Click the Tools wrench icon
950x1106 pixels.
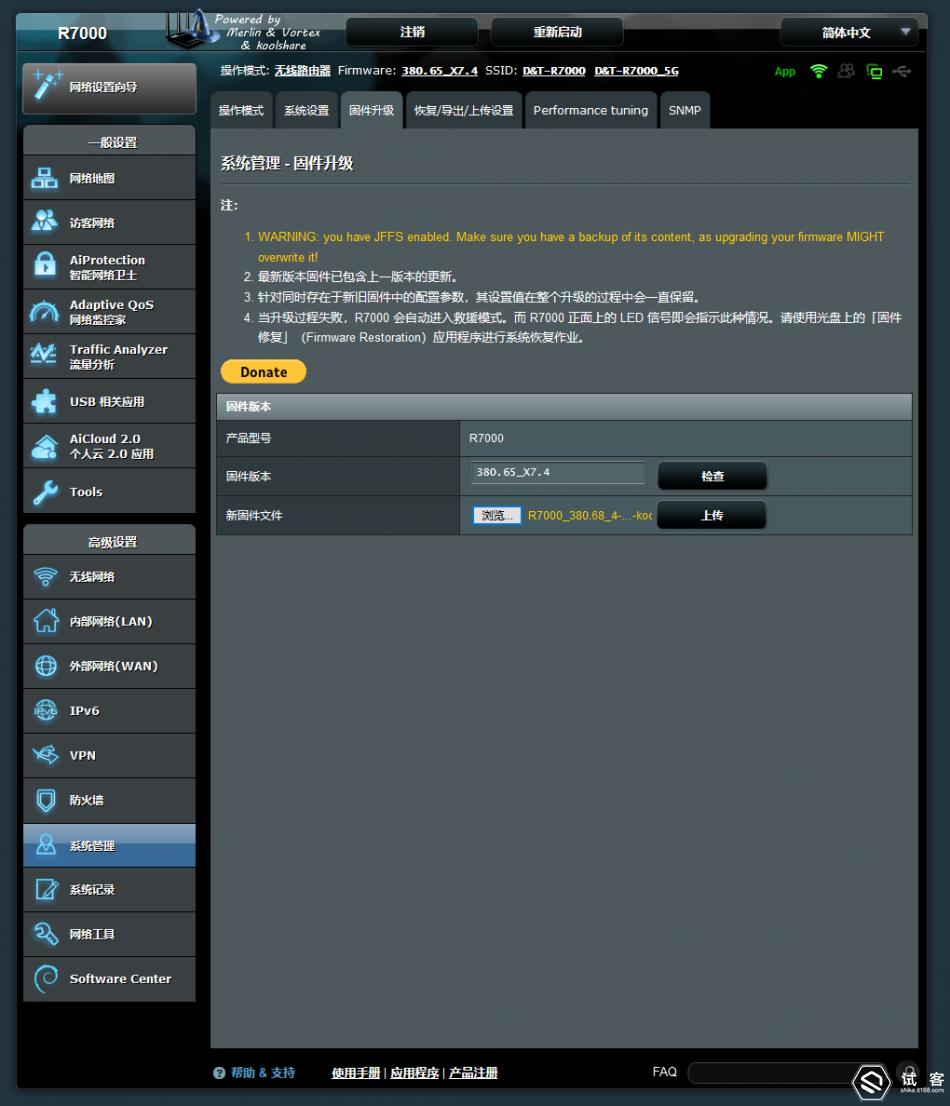coord(46,492)
